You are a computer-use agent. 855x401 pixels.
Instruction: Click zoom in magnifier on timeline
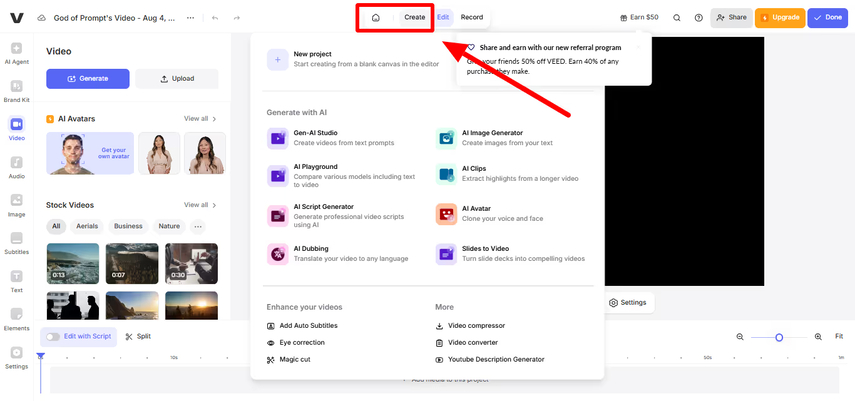818,337
